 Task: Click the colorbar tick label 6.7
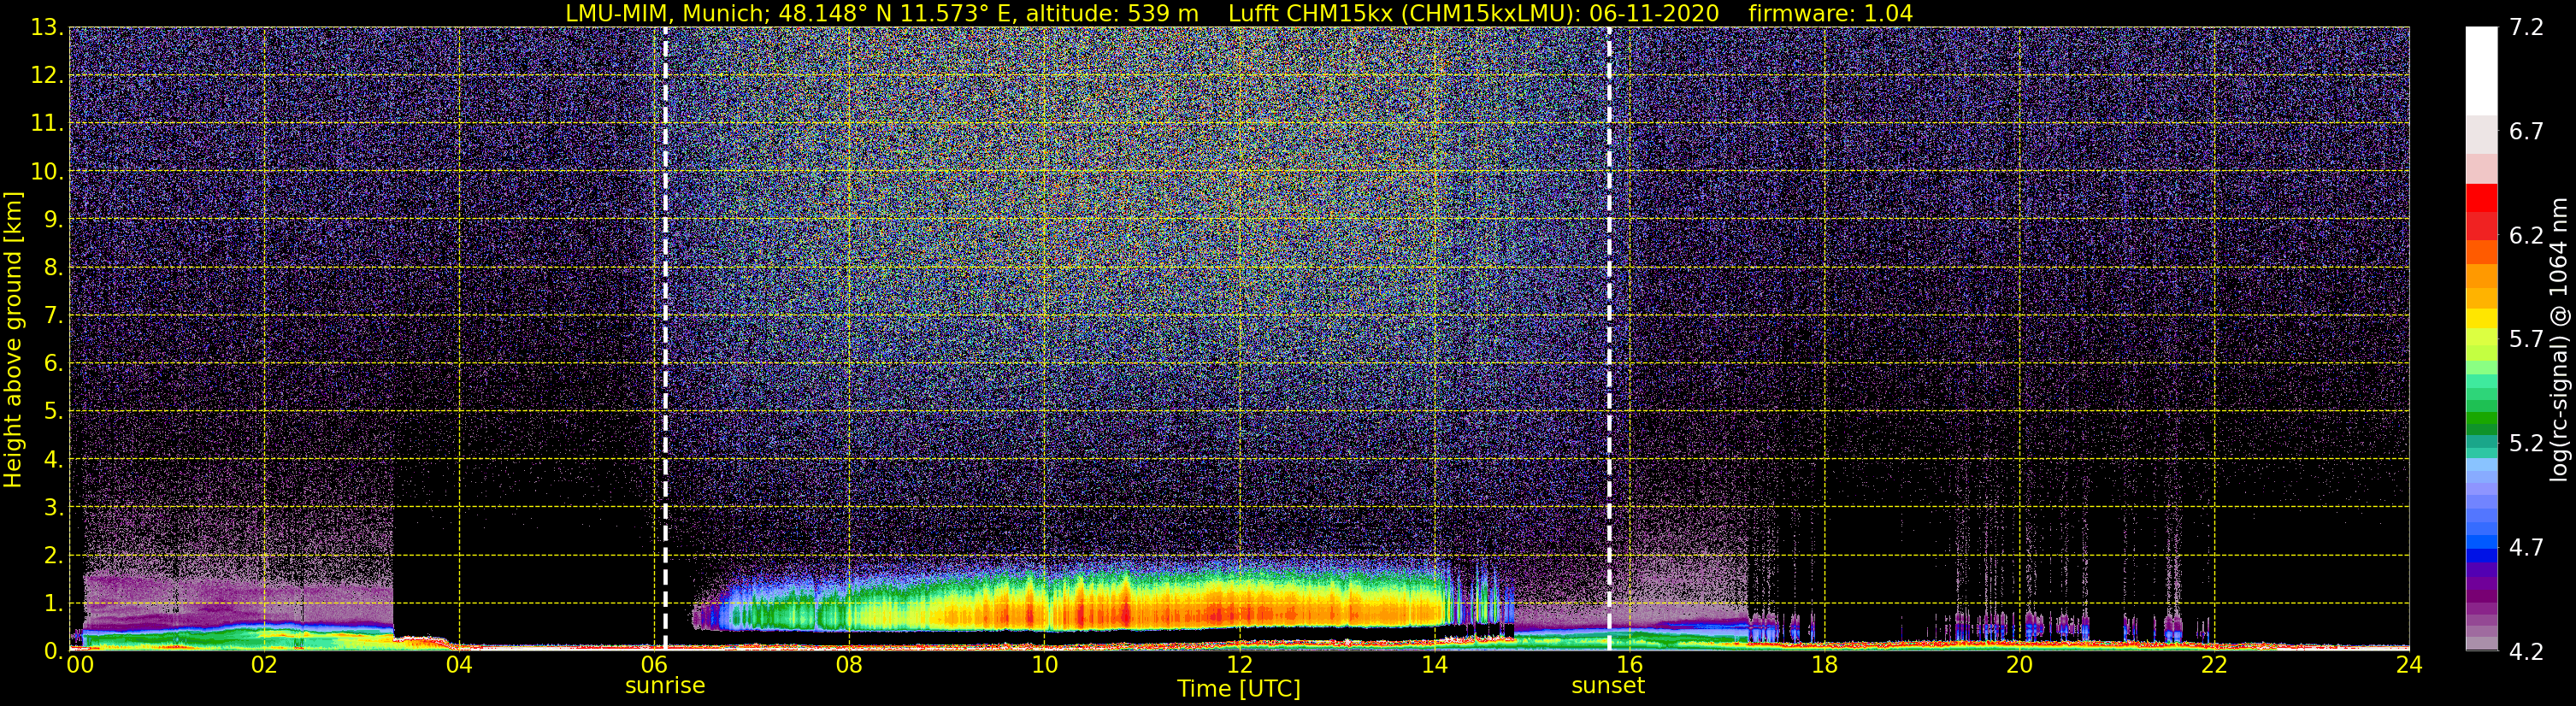[x=2526, y=131]
